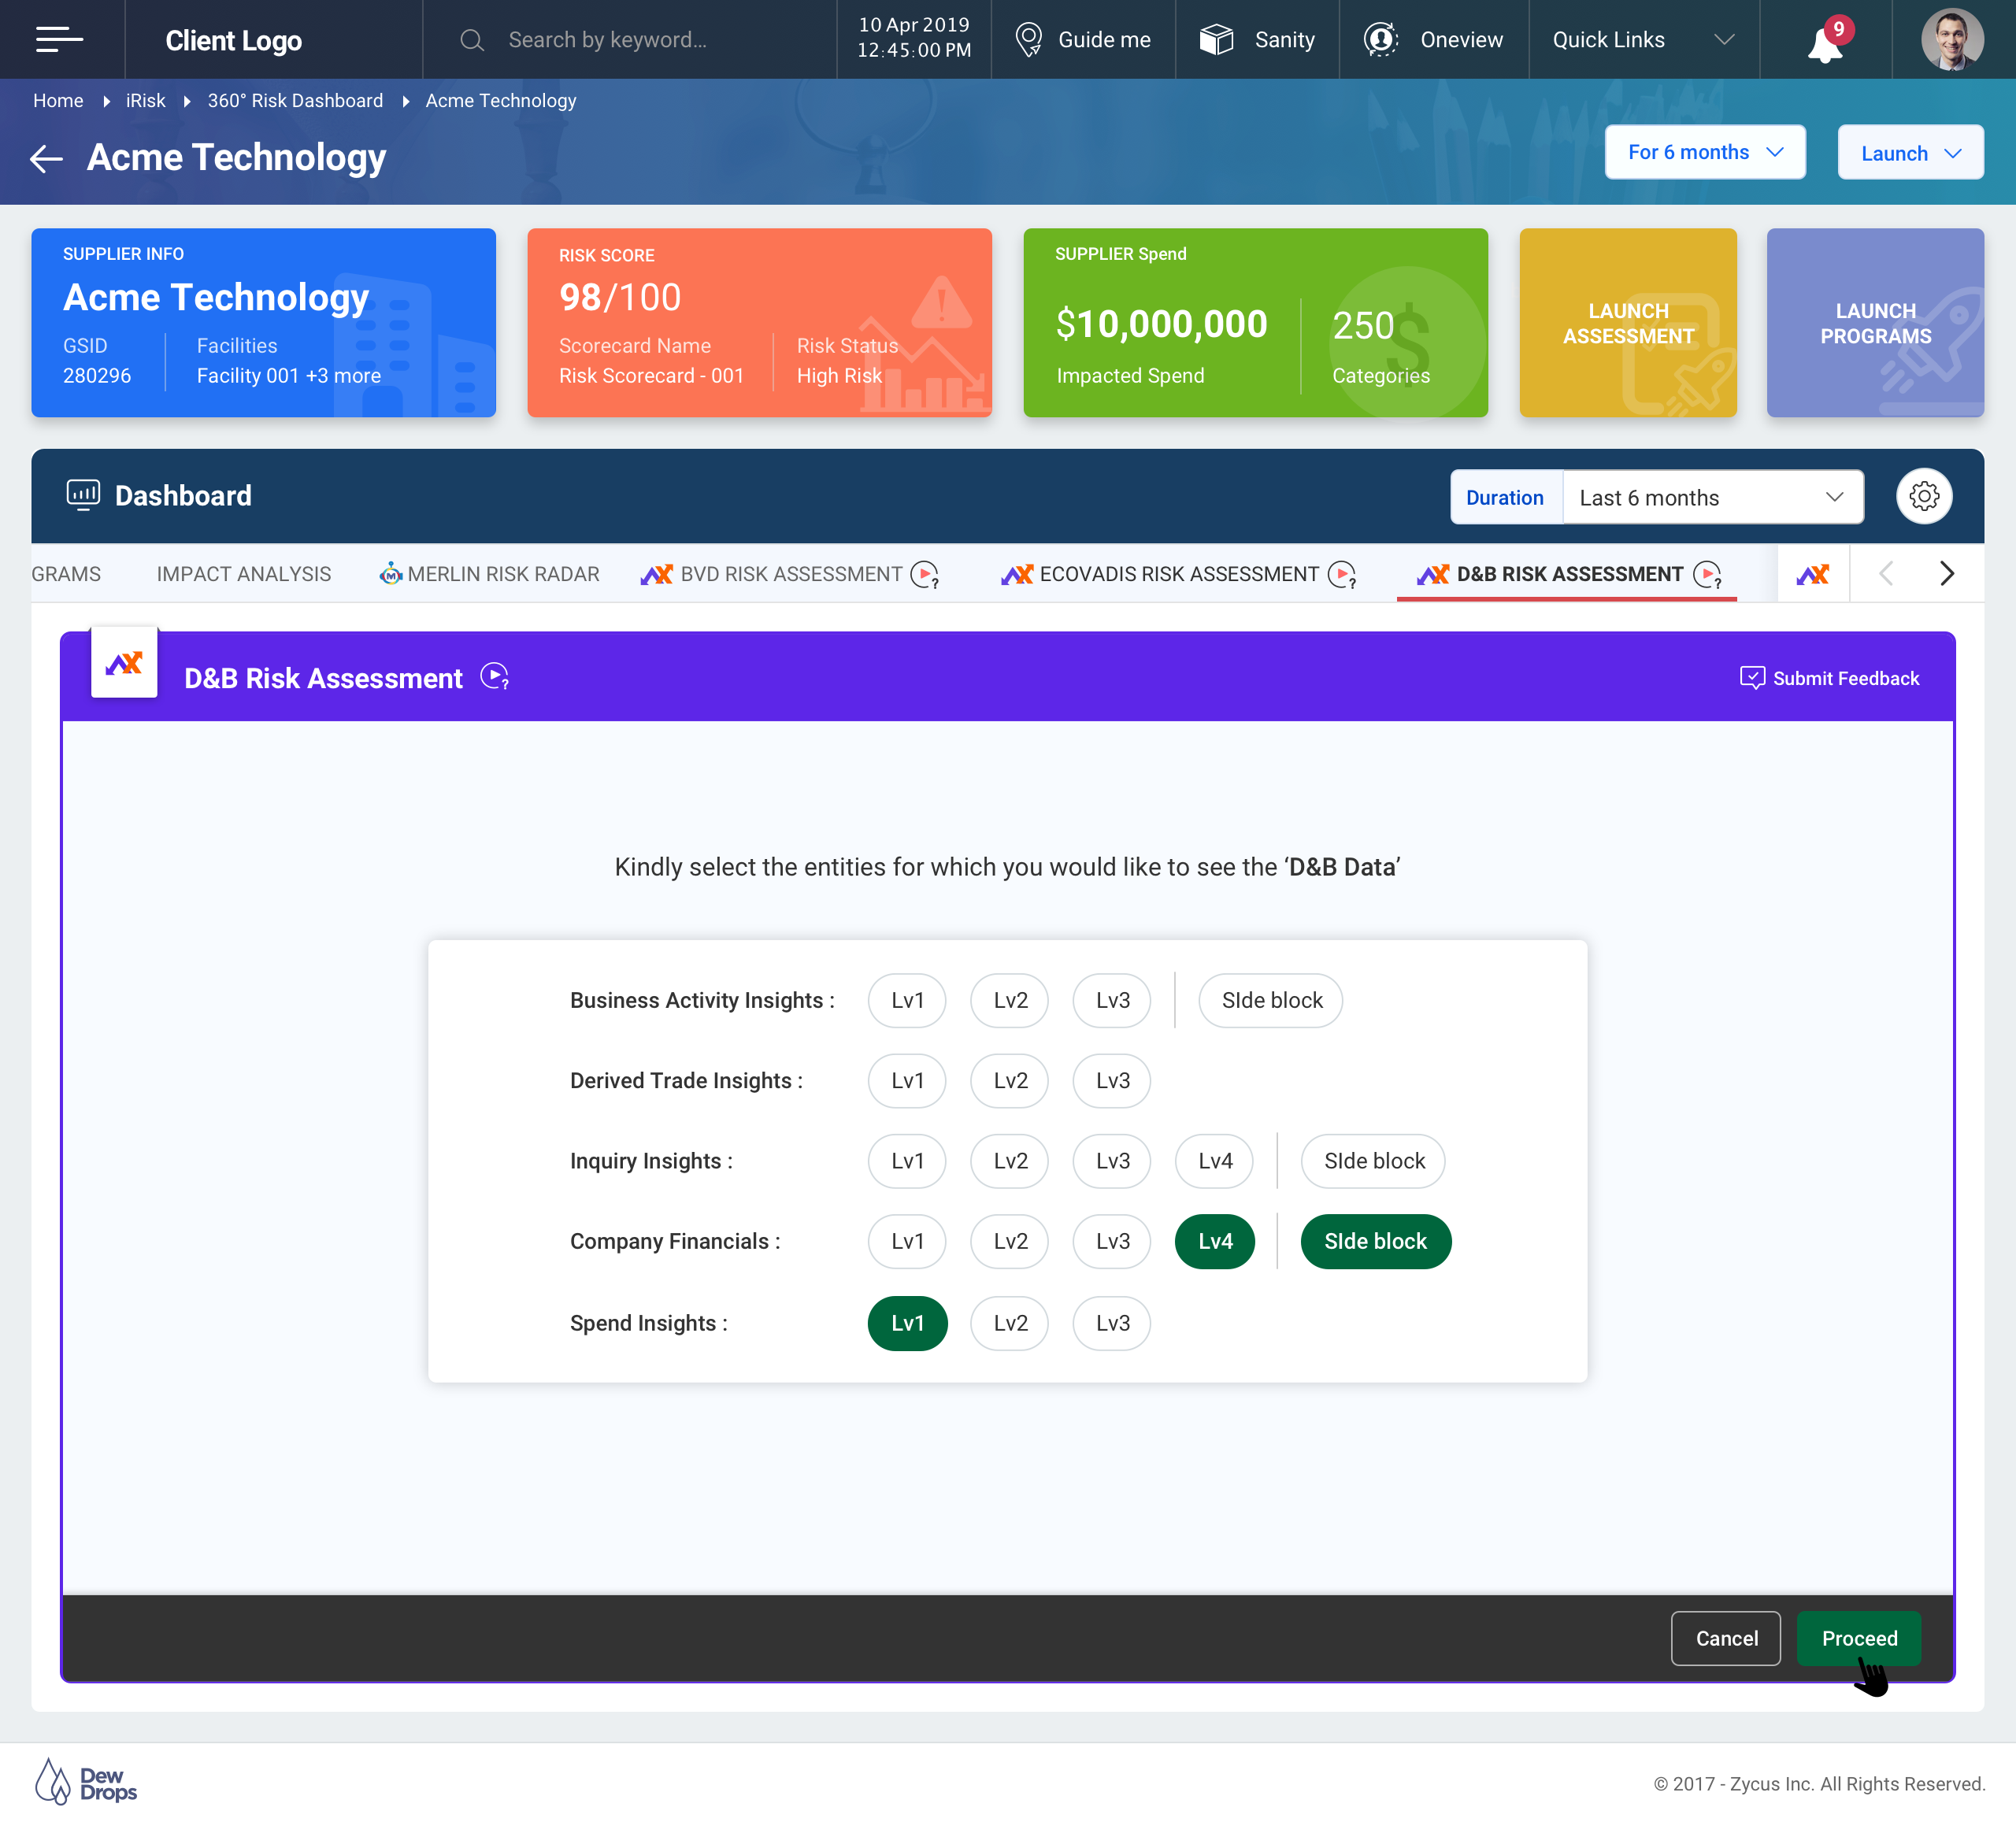Open the Launch dropdown

click(1909, 153)
